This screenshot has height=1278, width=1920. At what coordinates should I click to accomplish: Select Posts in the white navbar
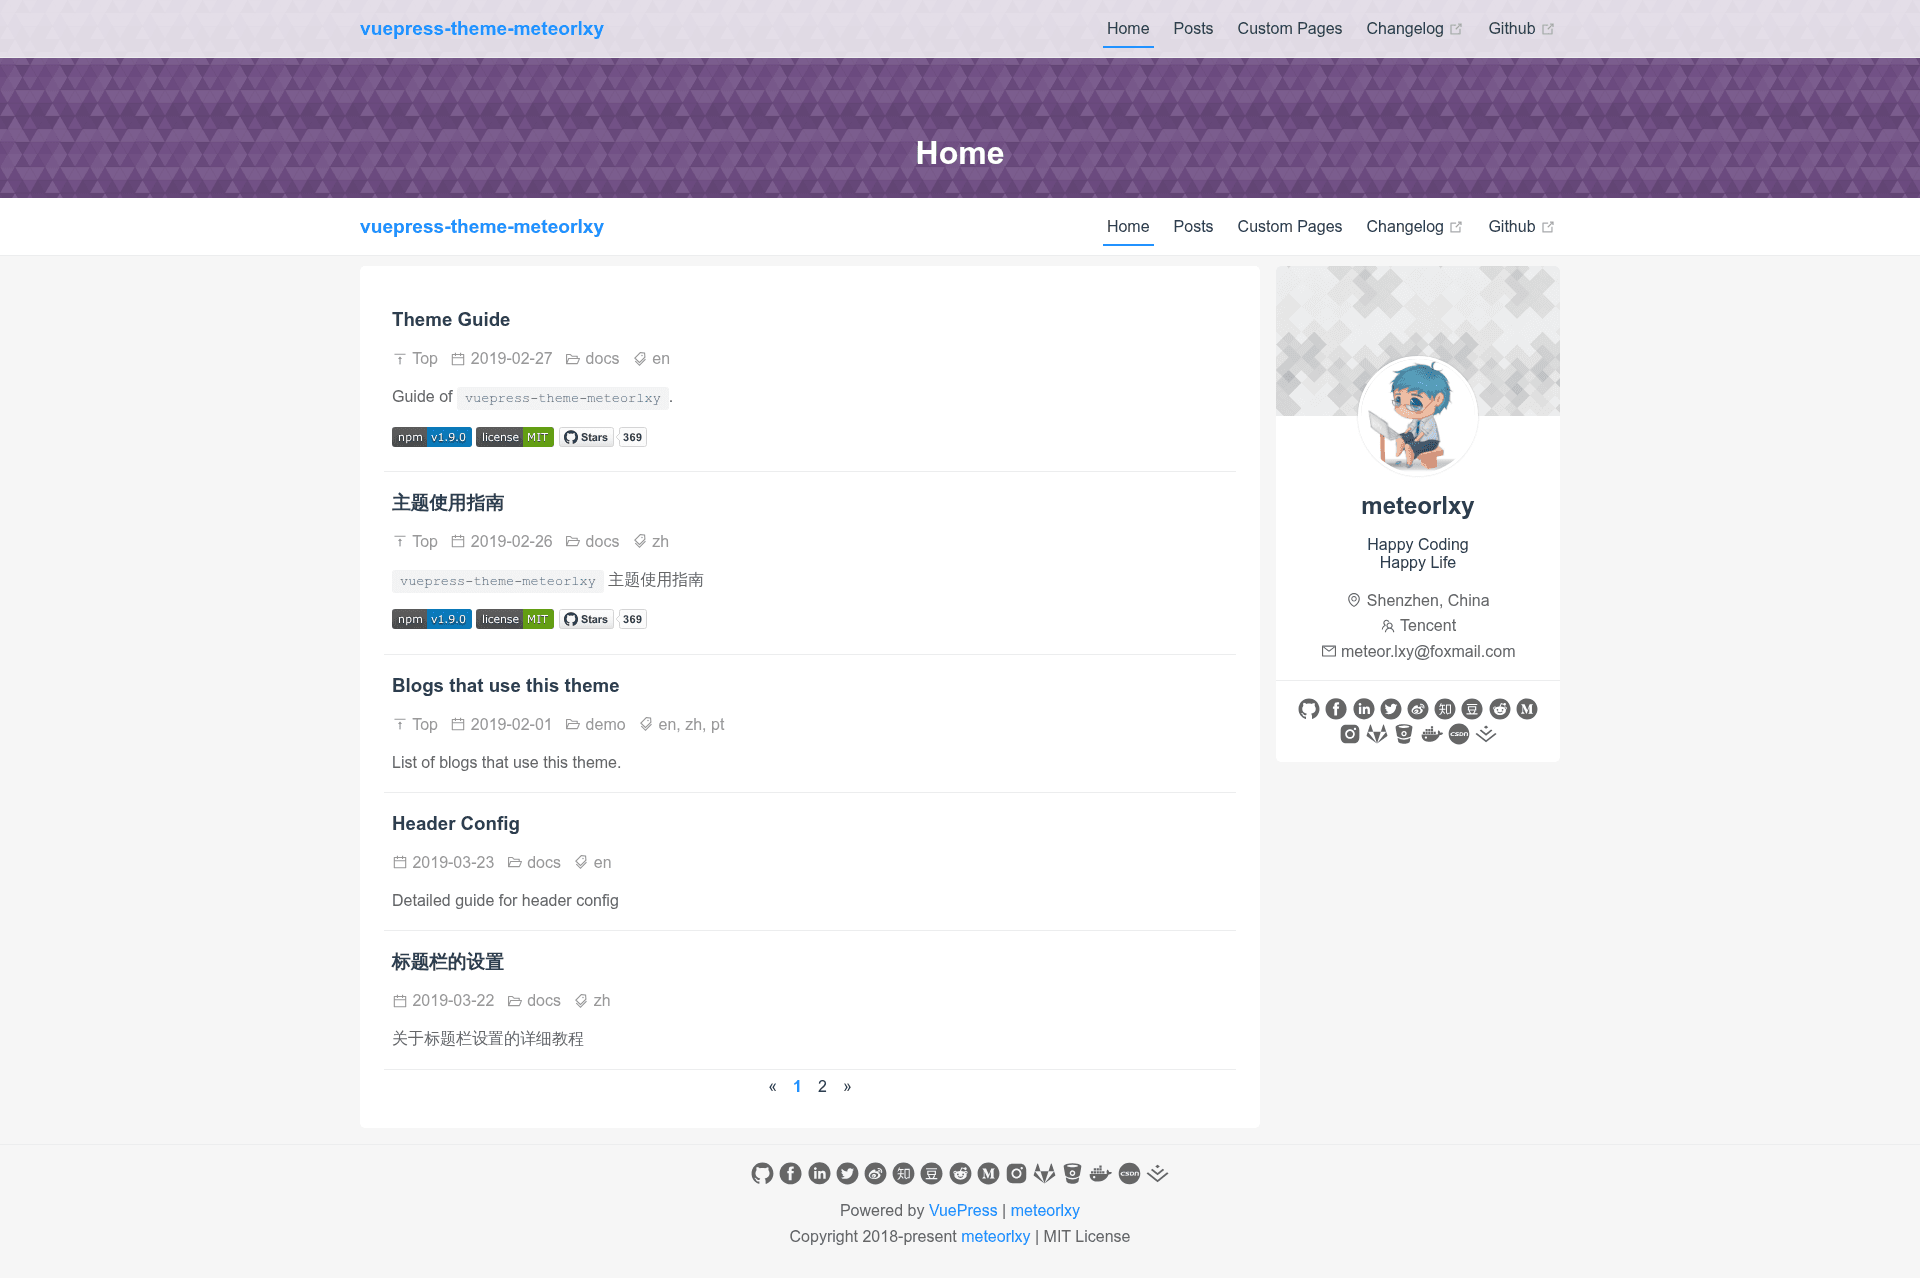[x=1193, y=227]
